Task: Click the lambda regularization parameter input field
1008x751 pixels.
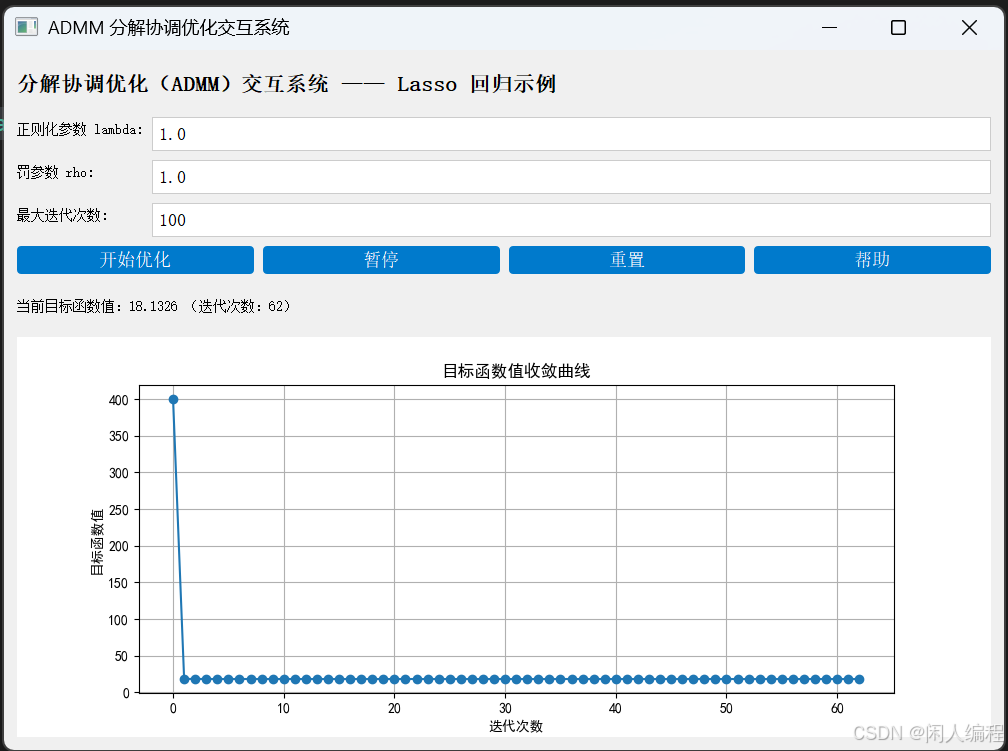Action: (x=570, y=133)
